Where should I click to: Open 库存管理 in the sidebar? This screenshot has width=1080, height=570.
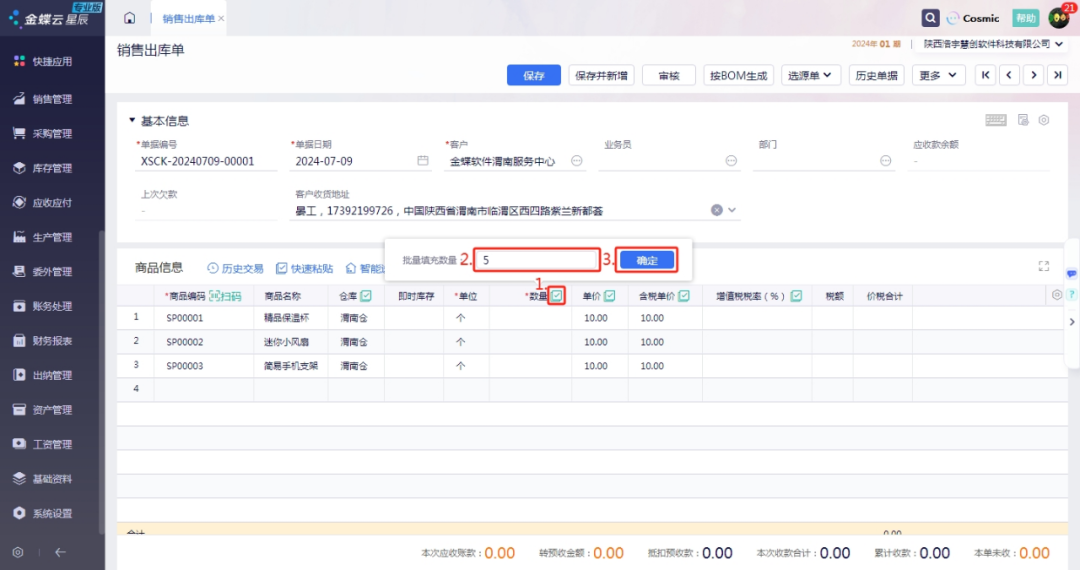pyautogui.click(x=52, y=168)
